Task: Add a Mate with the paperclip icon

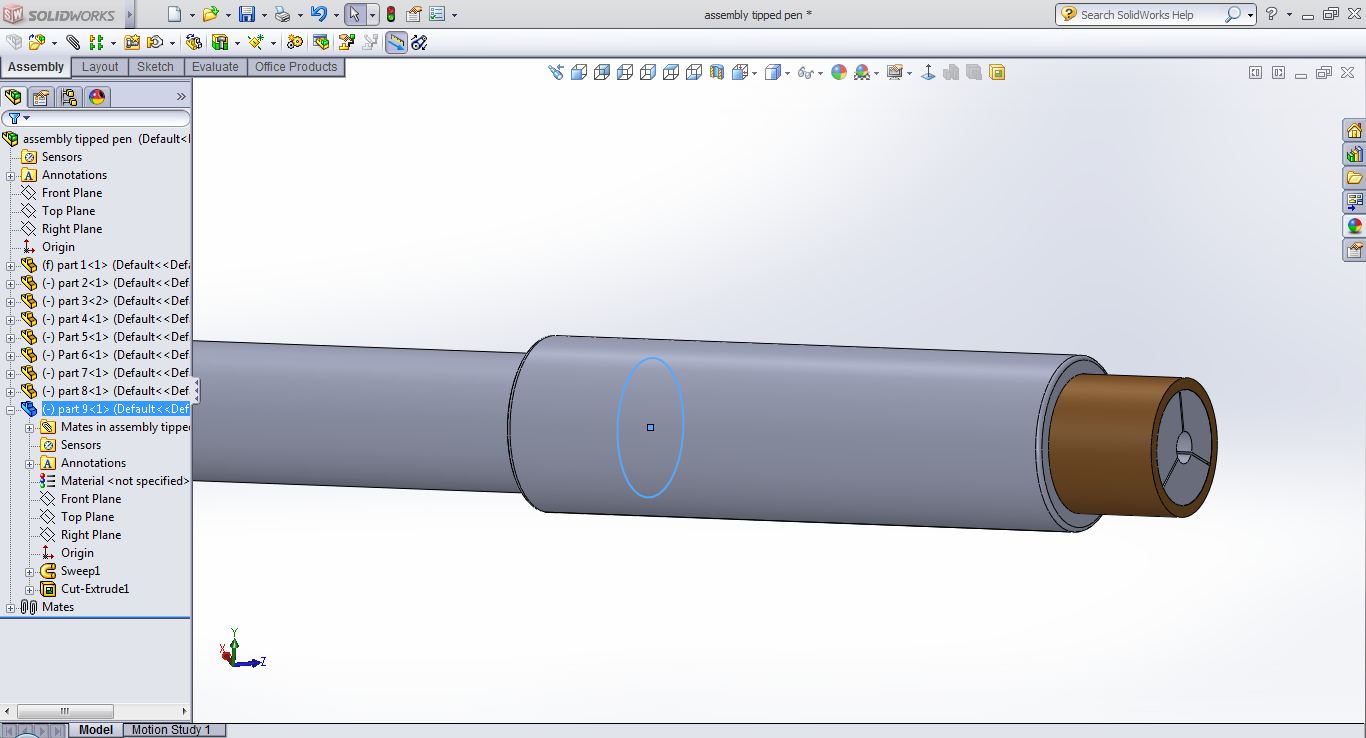Action: click(x=73, y=42)
